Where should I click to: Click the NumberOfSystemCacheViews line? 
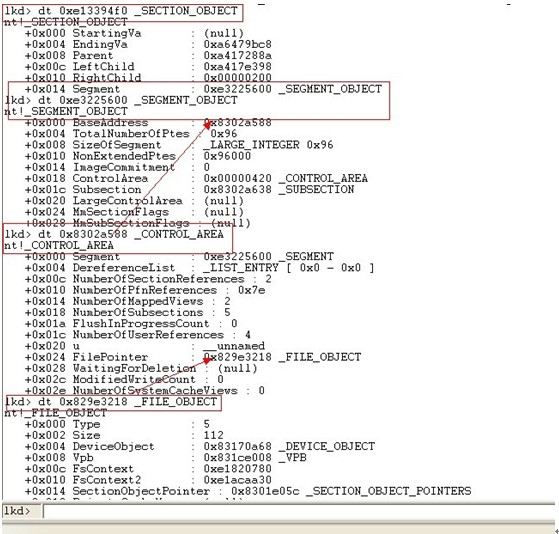pos(145,391)
